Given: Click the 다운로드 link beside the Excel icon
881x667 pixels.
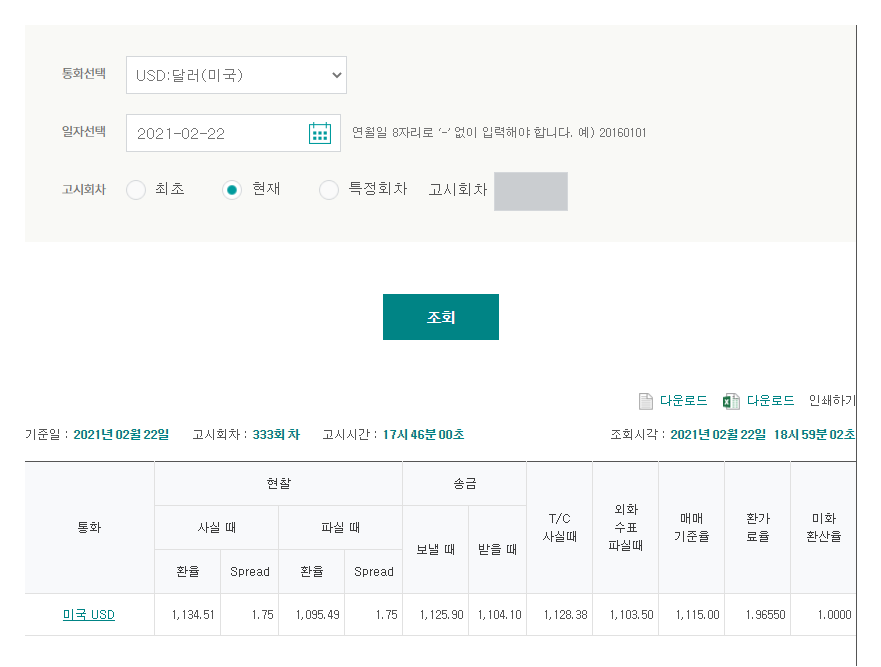Looking at the screenshot, I should pos(770,401).
